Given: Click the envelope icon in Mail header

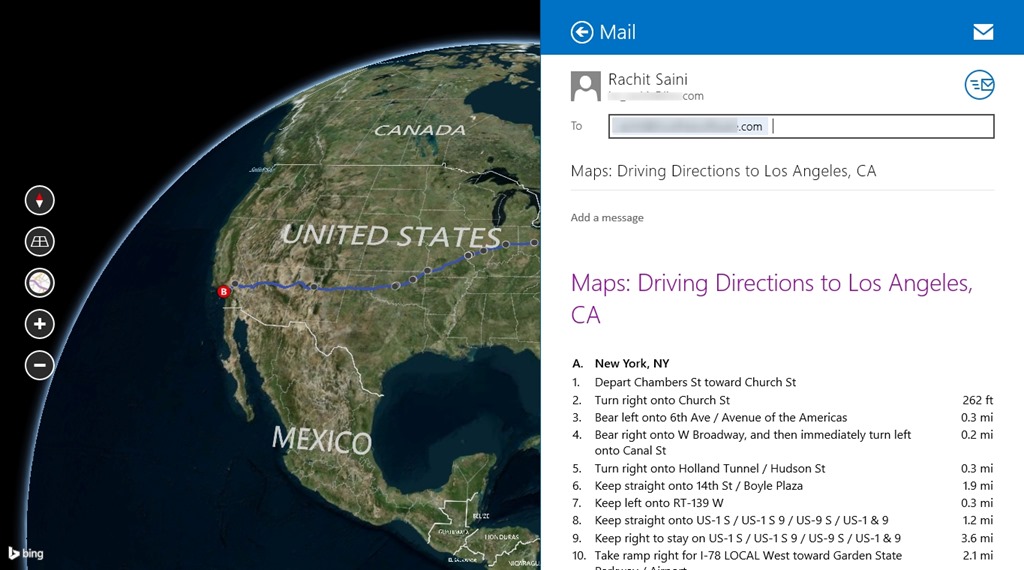Looking at the screenshot, I should (983, 32).
